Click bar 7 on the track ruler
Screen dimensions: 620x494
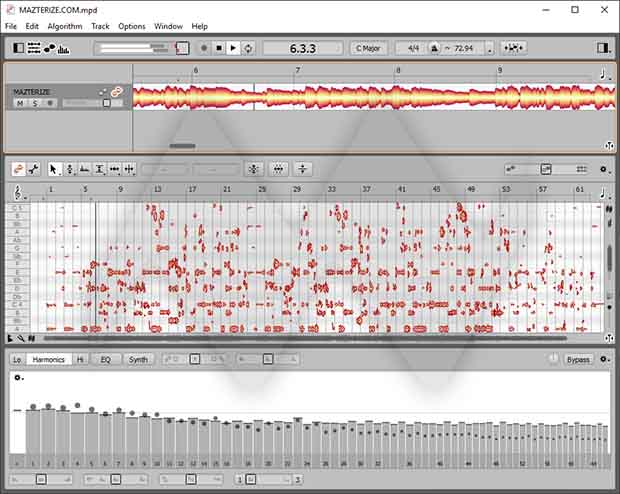[298, 70]
